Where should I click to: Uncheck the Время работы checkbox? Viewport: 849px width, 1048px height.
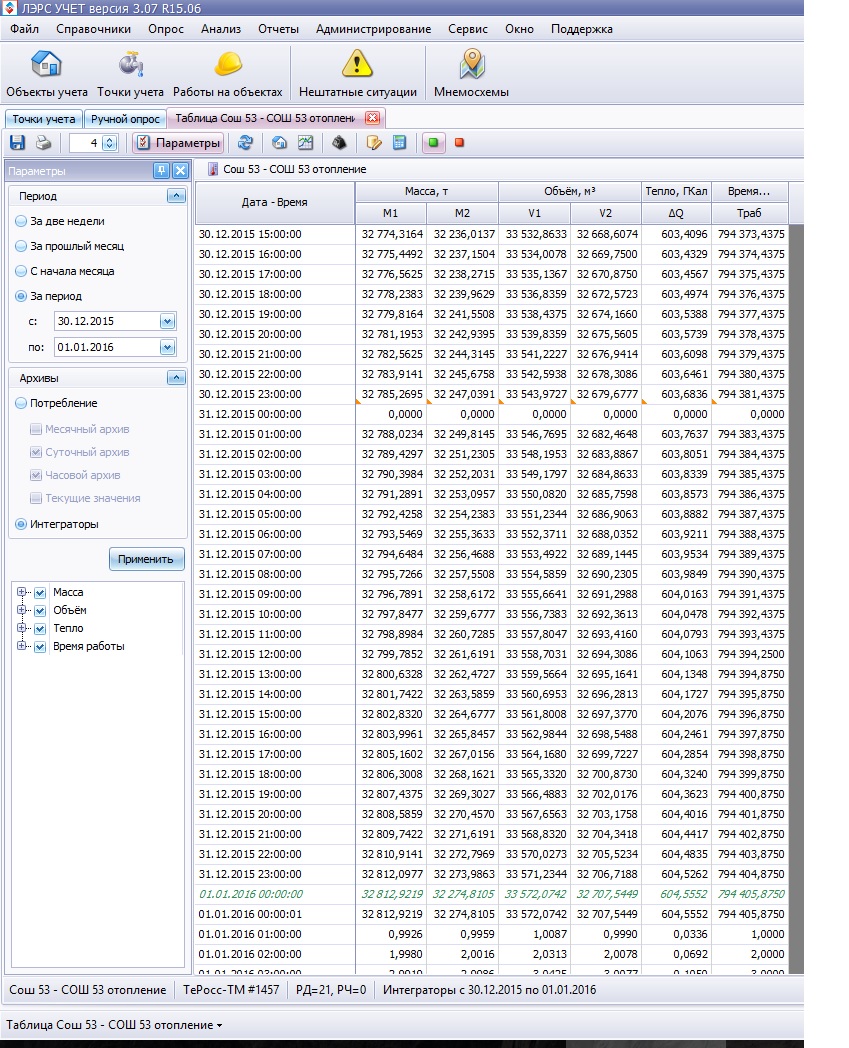[40, 647]
